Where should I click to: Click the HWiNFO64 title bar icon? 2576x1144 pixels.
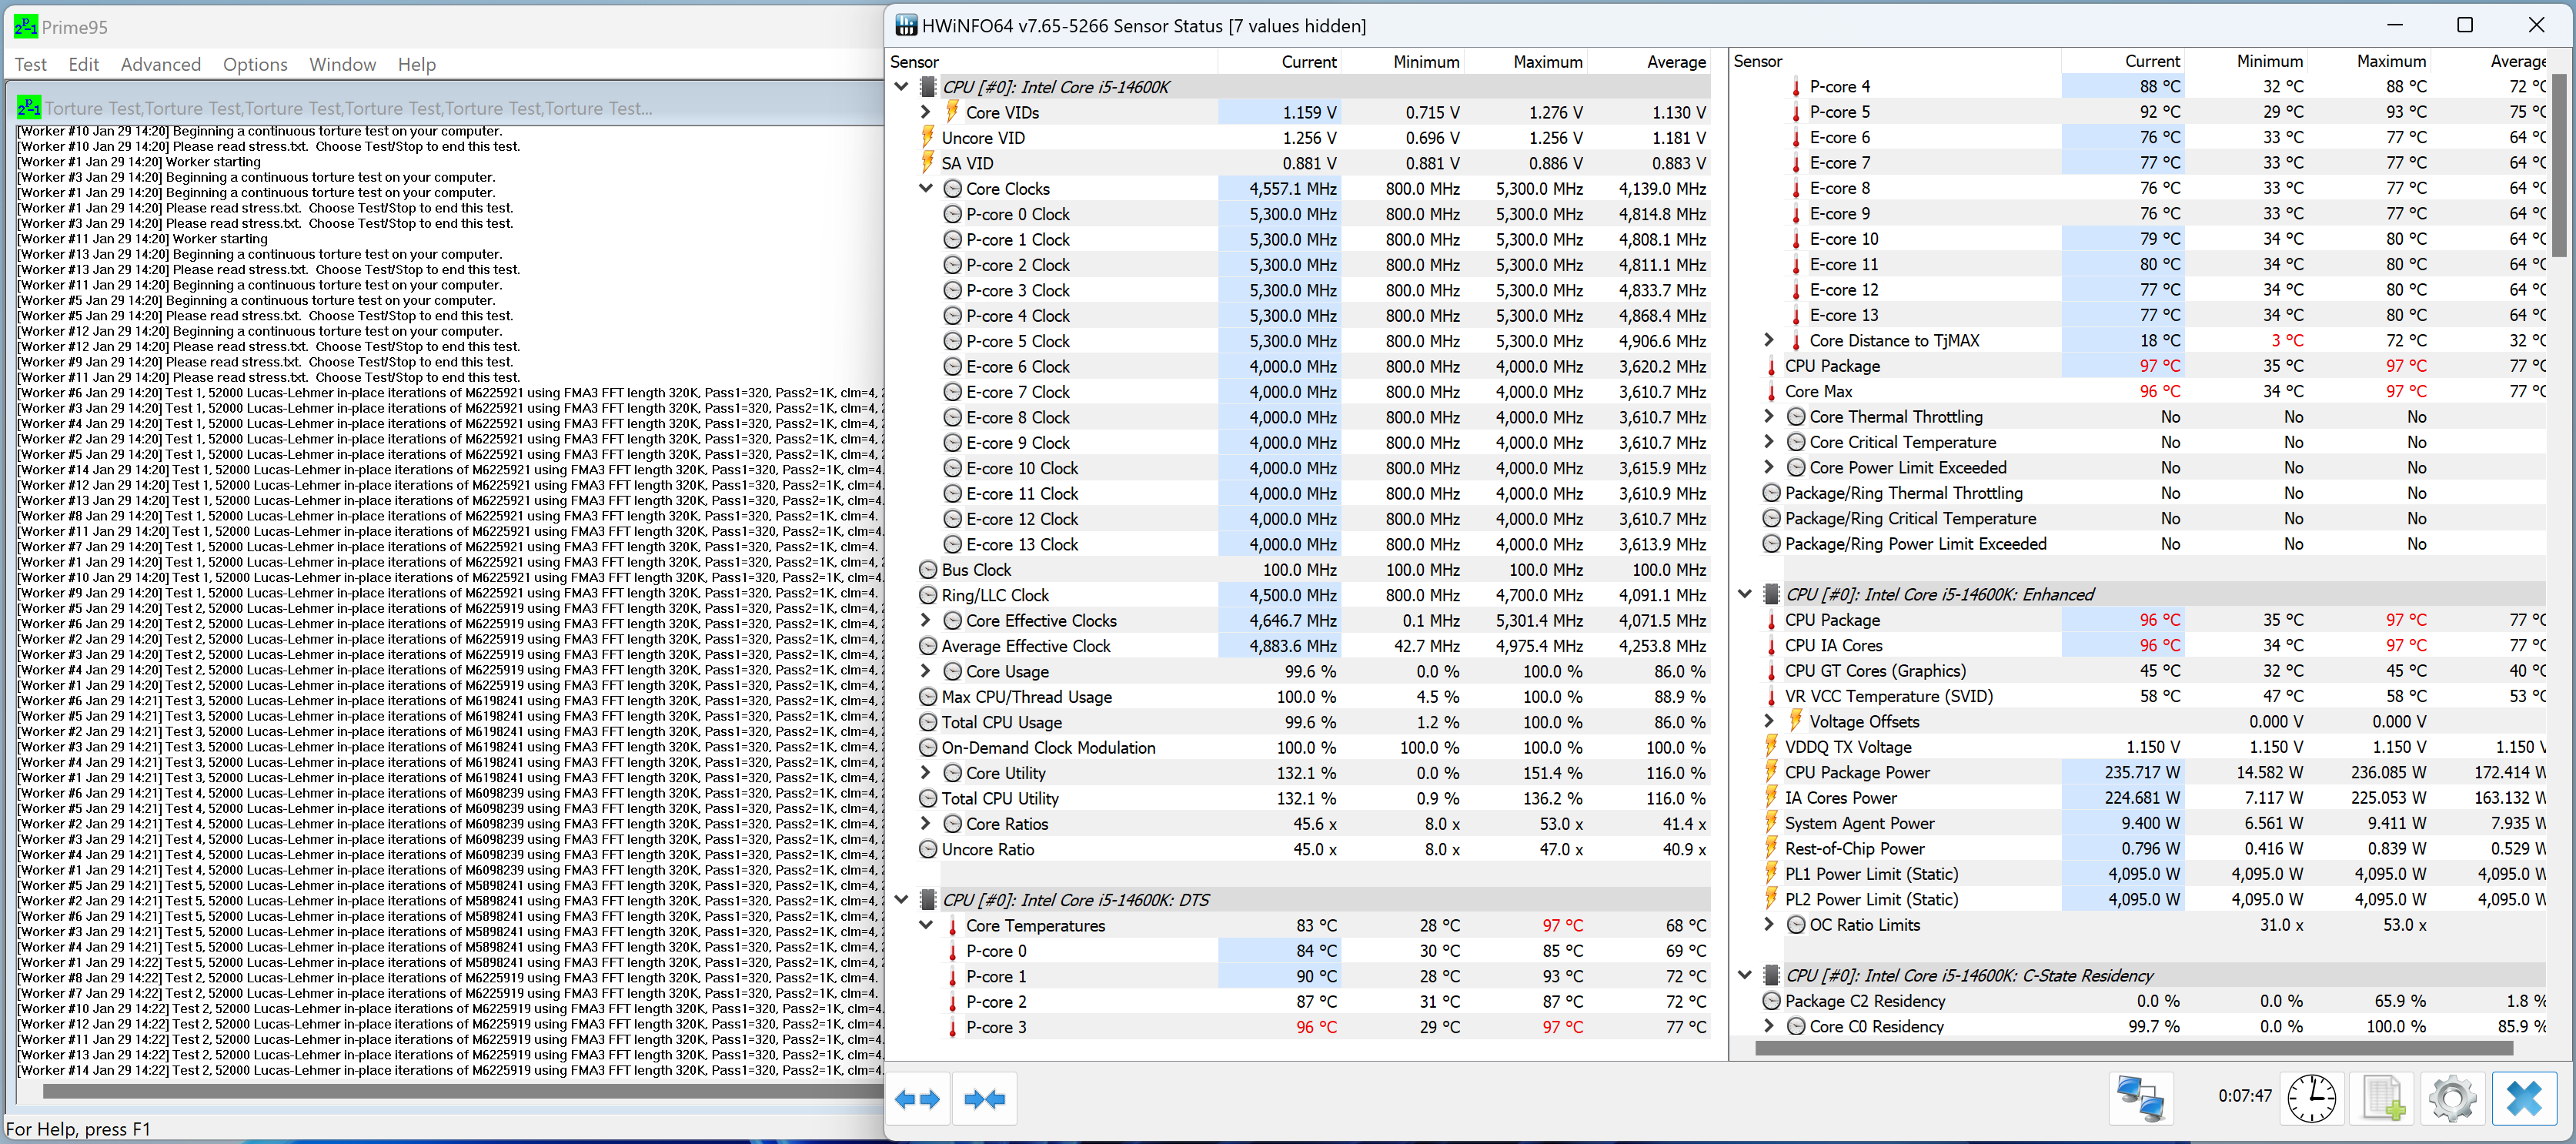(x=906, y=25)
